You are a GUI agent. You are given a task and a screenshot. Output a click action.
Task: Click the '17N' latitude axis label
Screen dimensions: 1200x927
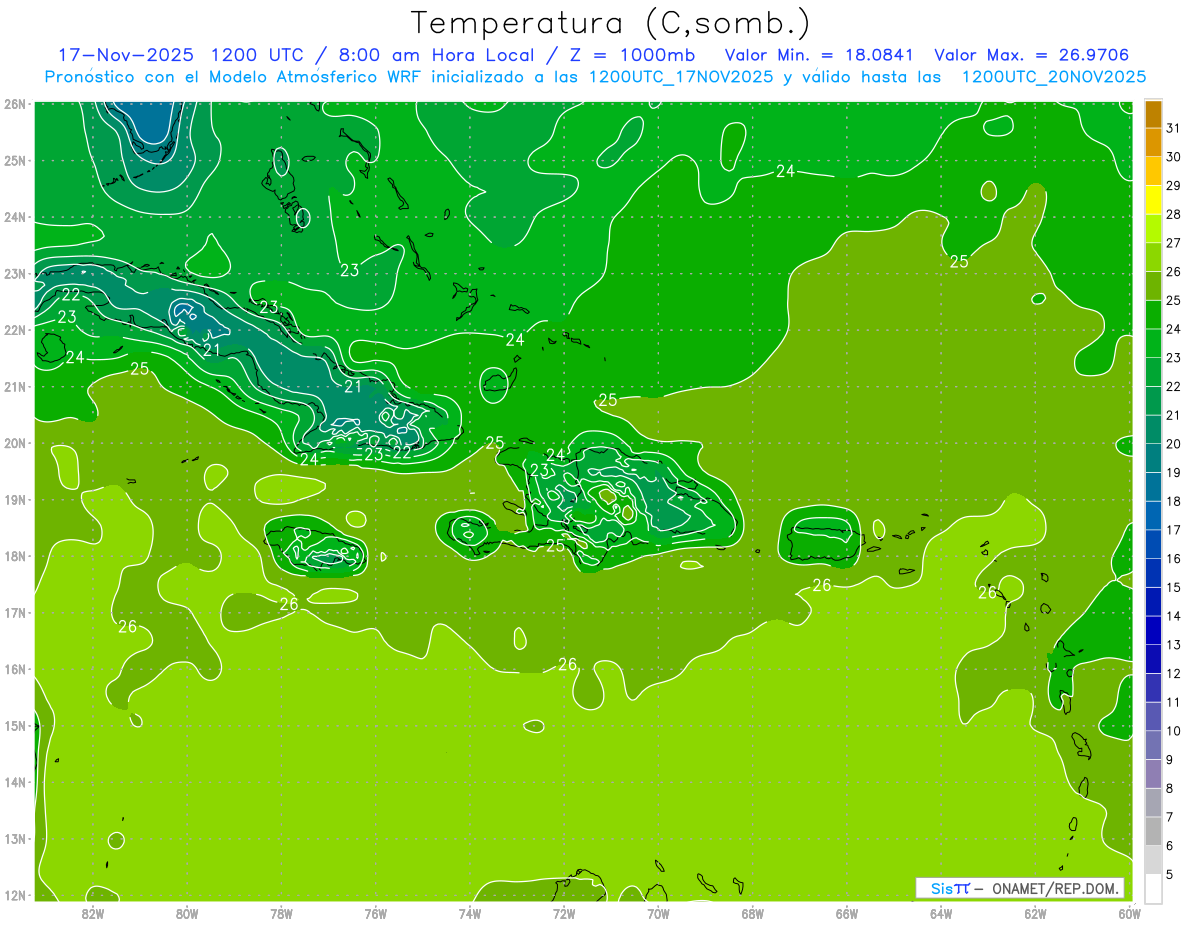[15, 613]
